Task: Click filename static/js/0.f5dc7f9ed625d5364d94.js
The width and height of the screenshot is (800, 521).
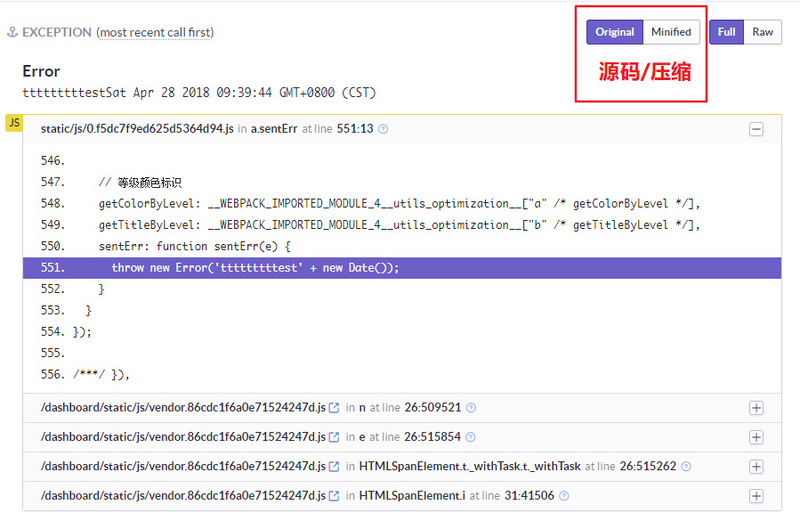Action: click(x=137, y=129)
